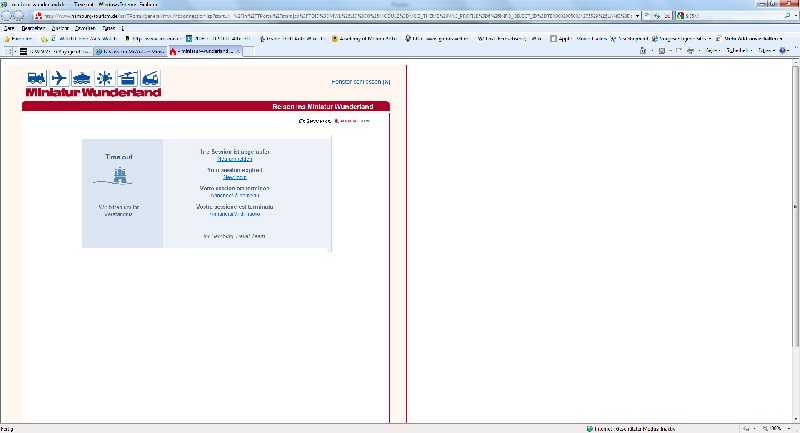The width and height of the screenshot is (800, 433).
Task: Click the ship icon in the page header
Action: tap(82, 78)
